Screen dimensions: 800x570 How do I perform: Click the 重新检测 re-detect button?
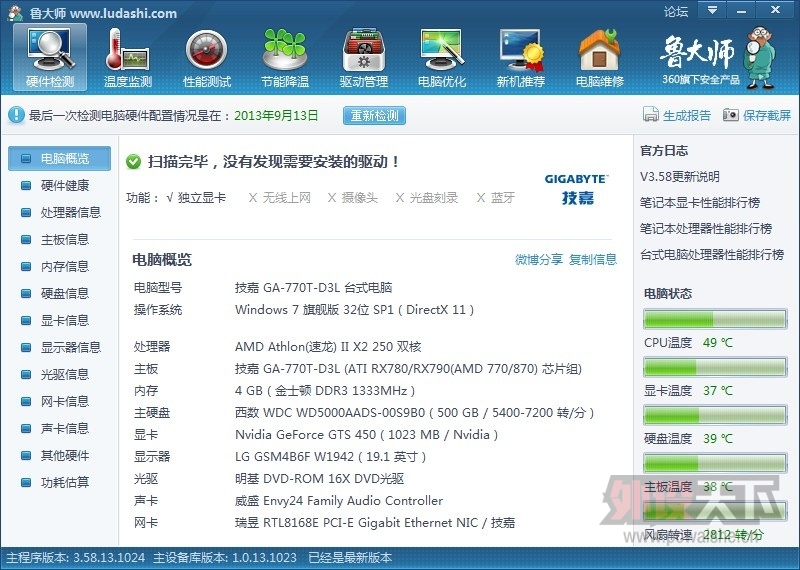(374, 116)
